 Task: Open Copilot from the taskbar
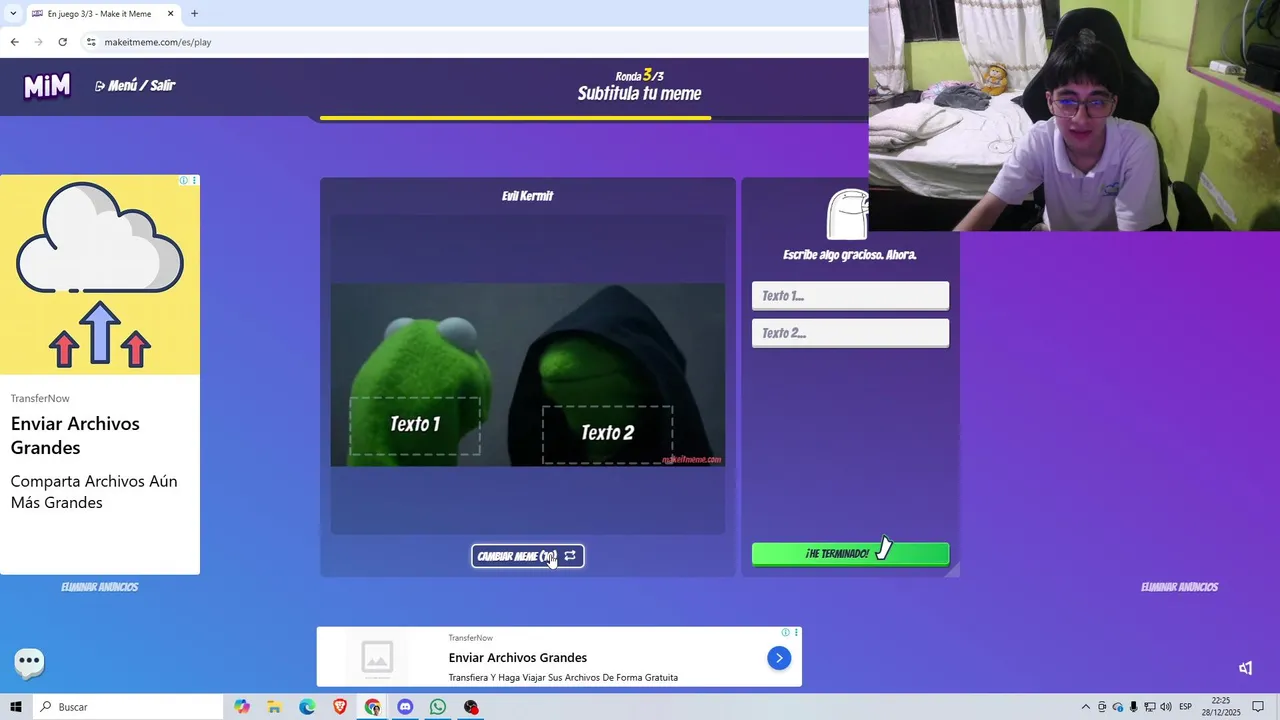(242, 707)
